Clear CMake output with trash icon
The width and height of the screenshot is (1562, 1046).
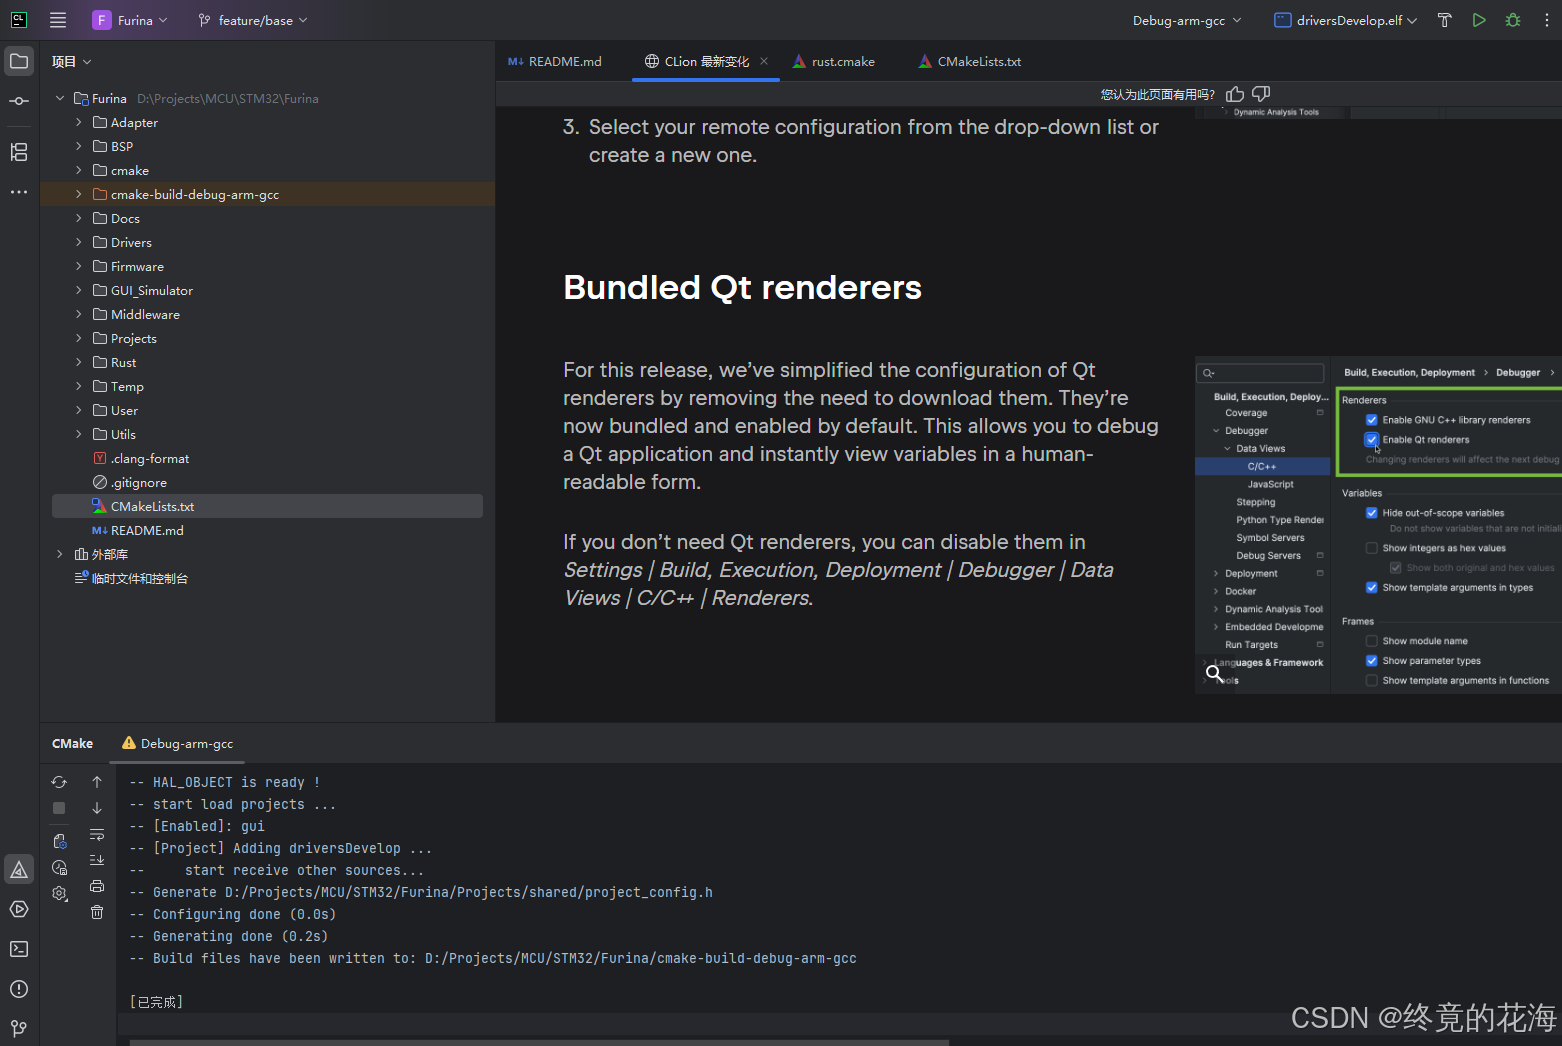97,912
